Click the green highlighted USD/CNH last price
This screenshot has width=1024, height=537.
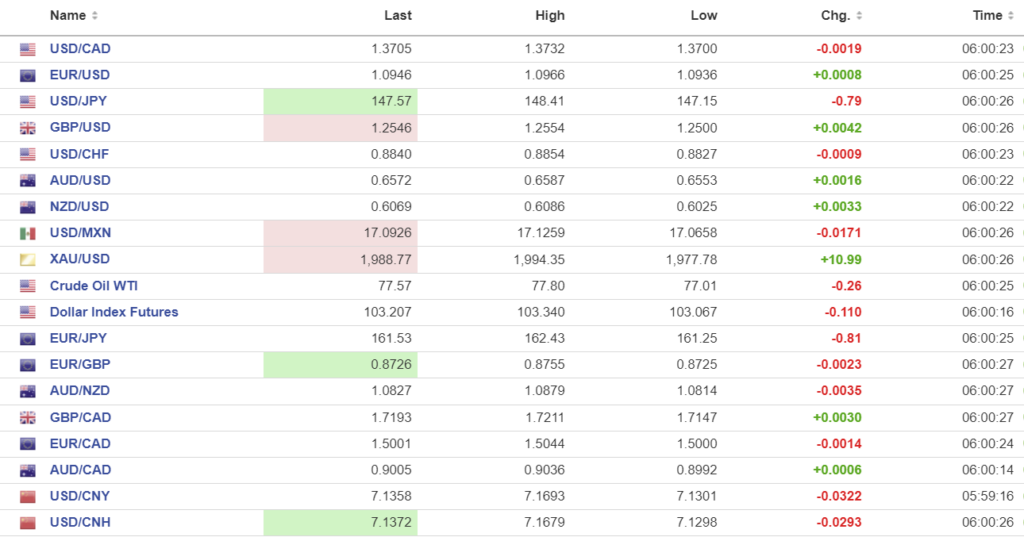[391, 523]
